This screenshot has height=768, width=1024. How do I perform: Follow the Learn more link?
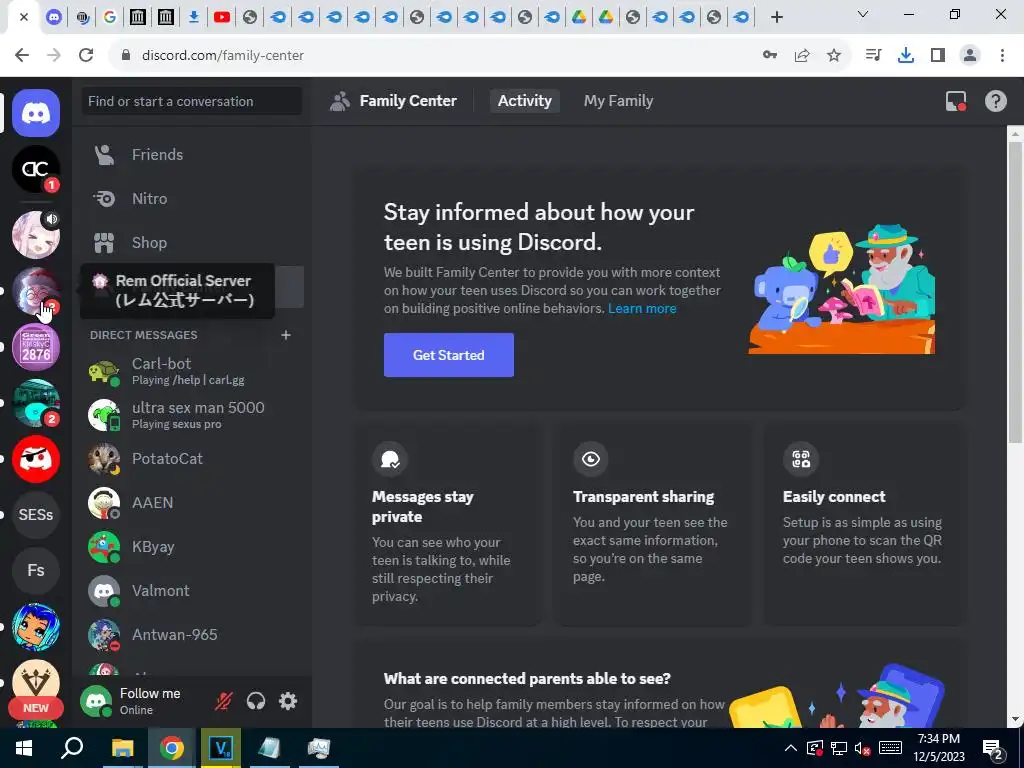click(642, 308)
